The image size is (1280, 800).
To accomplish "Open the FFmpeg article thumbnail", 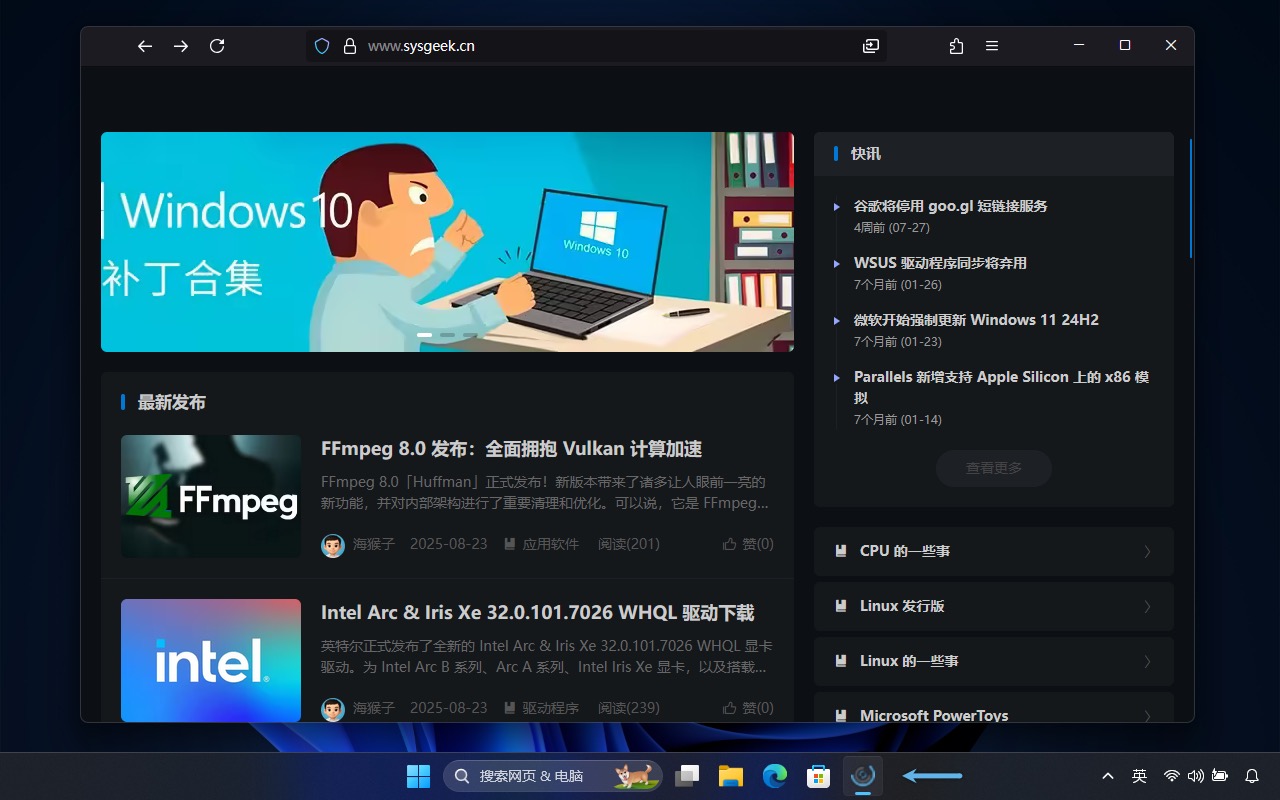I will pyautogui.click(x=211, y=496).
